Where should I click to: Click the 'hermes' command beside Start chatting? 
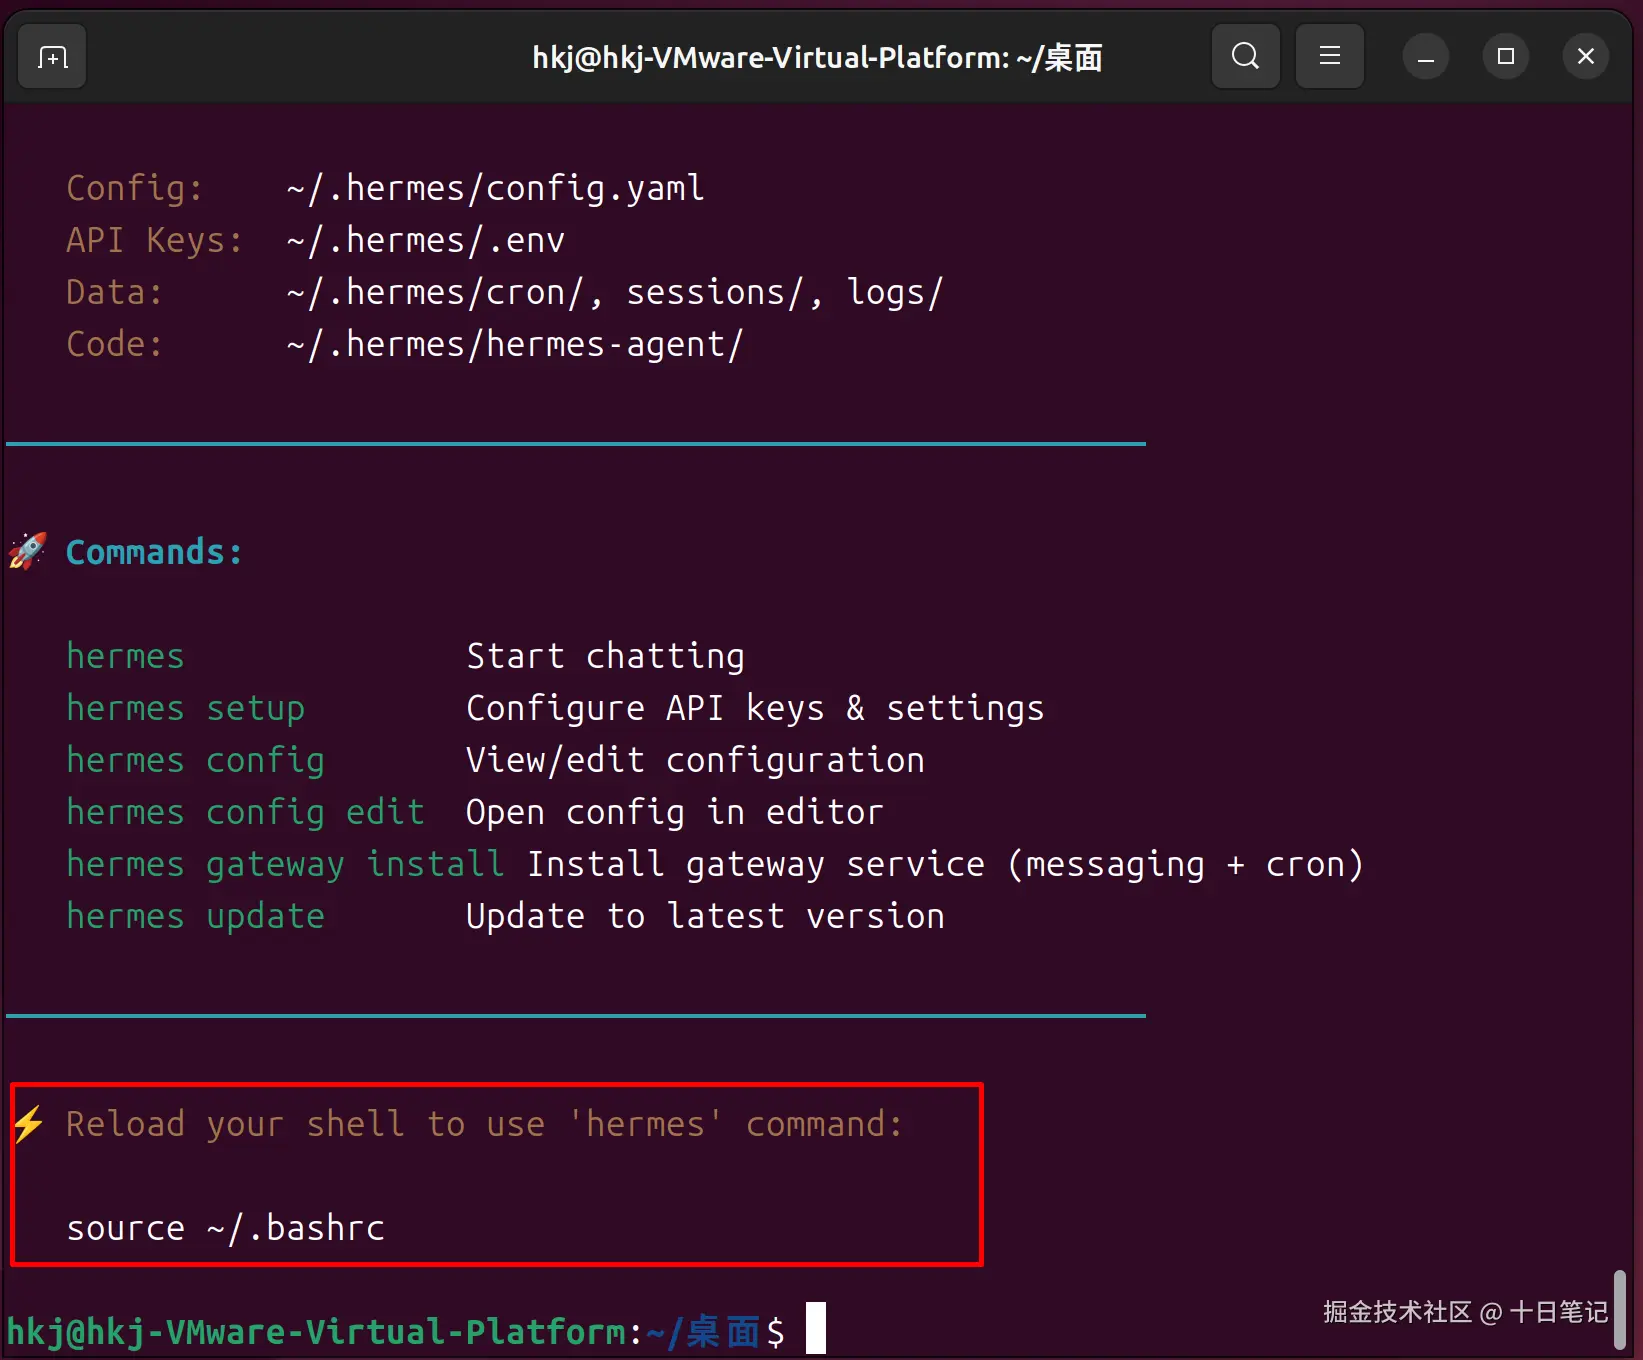coord(125,656)
